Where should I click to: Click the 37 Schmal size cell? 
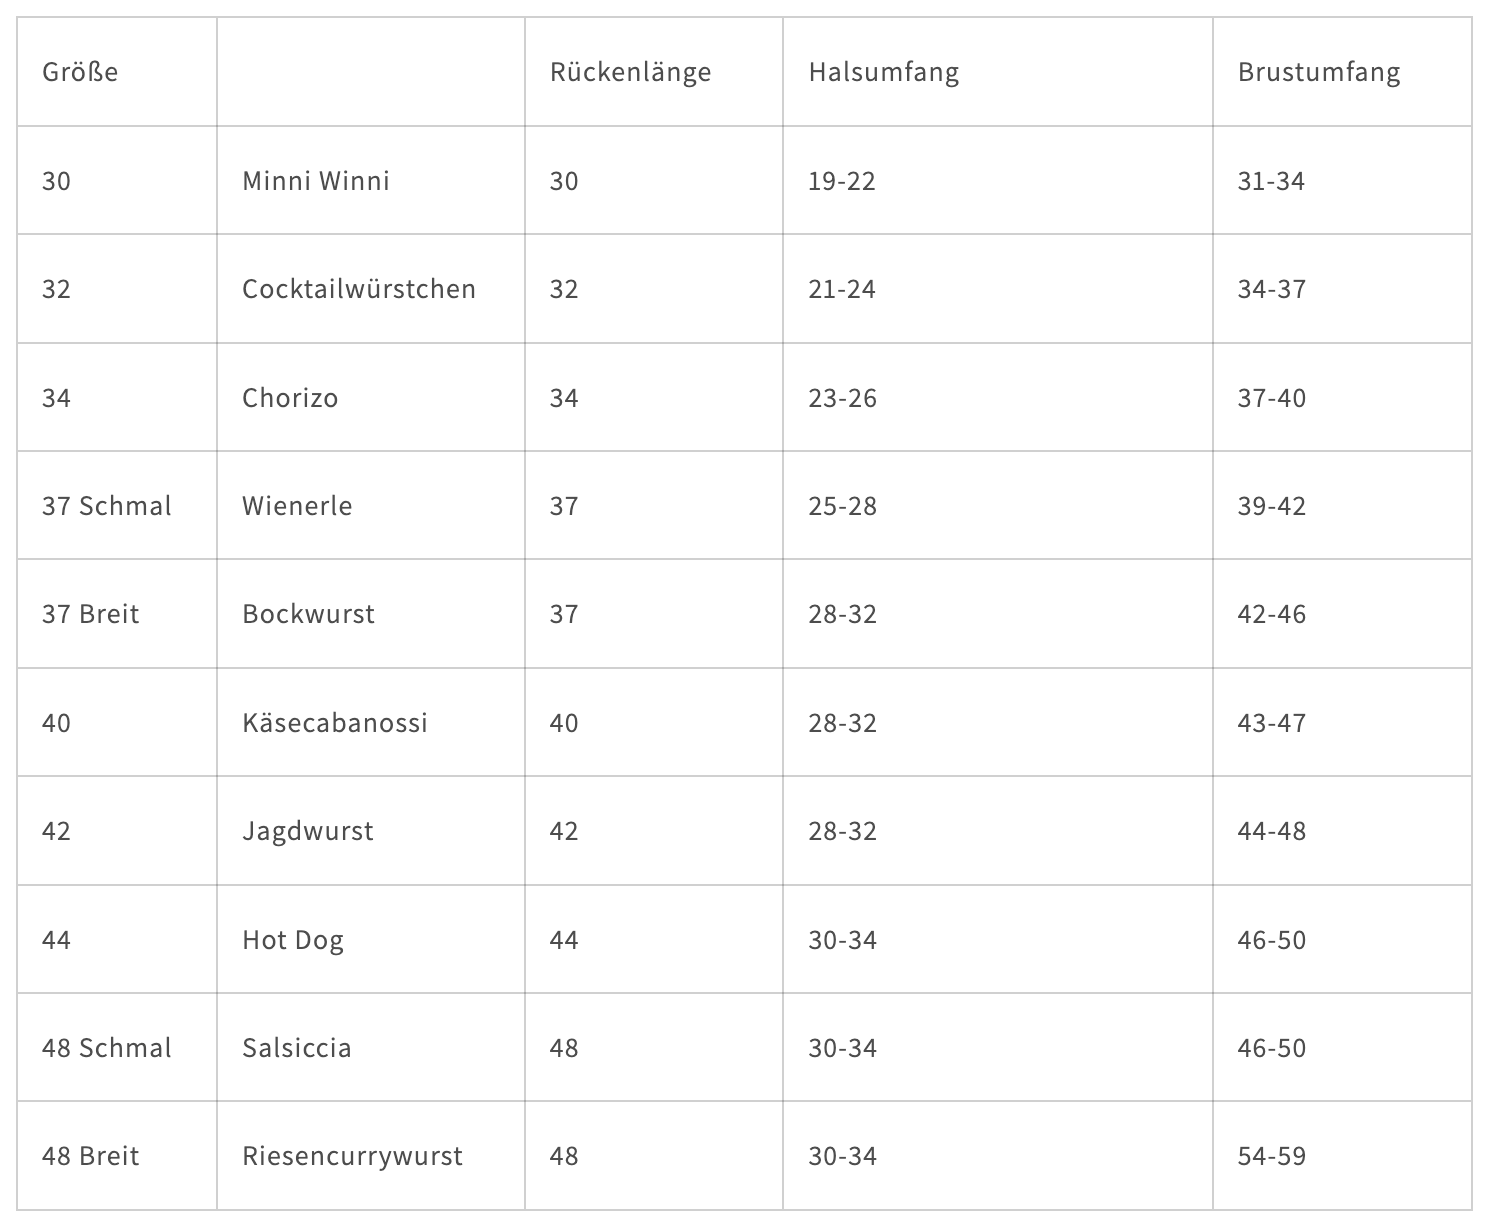tap(117, 506)
